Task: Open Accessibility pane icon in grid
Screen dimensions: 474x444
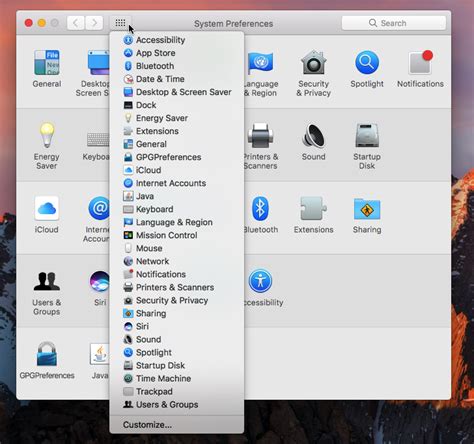Action: pyautogui.click(x=260, y=281)
